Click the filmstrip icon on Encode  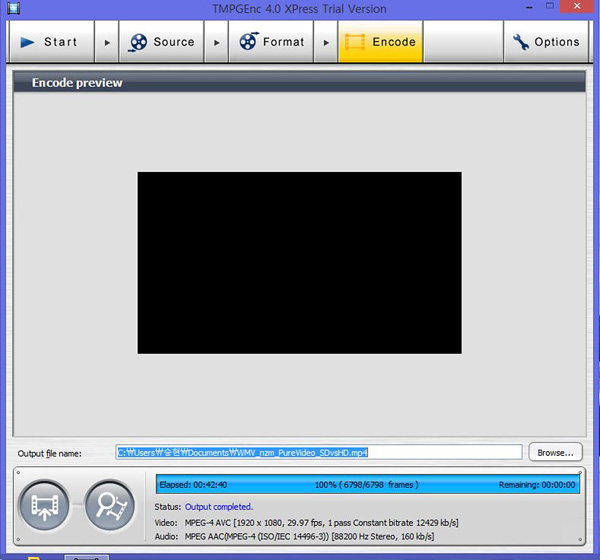[355, 42]
